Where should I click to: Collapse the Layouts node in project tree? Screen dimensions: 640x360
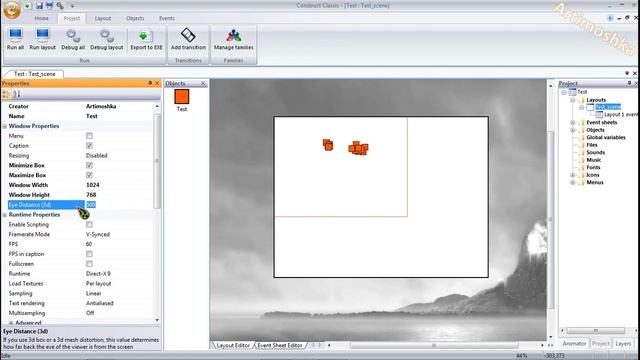tap(573, 100)
